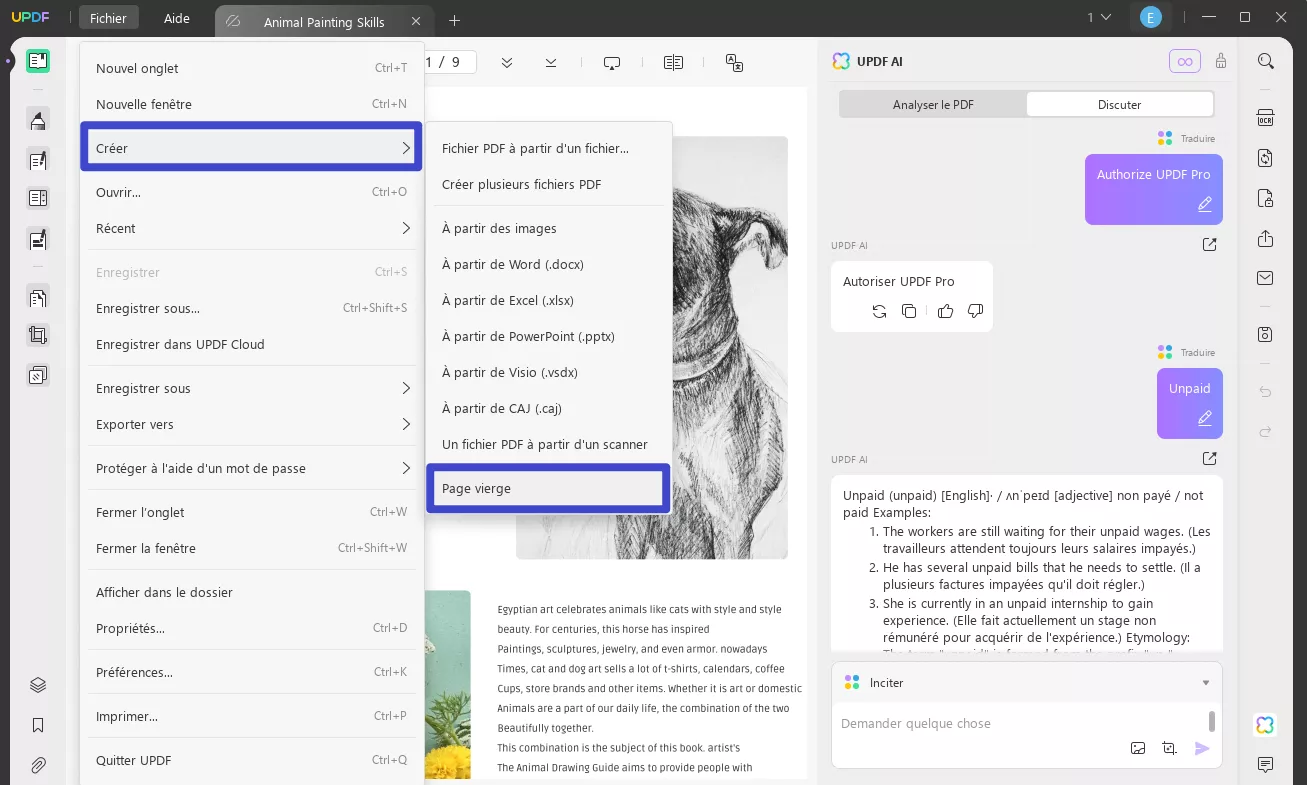Expand the Inciter prompt dropdown
1307x785 pixels.
click(1205, 682)
